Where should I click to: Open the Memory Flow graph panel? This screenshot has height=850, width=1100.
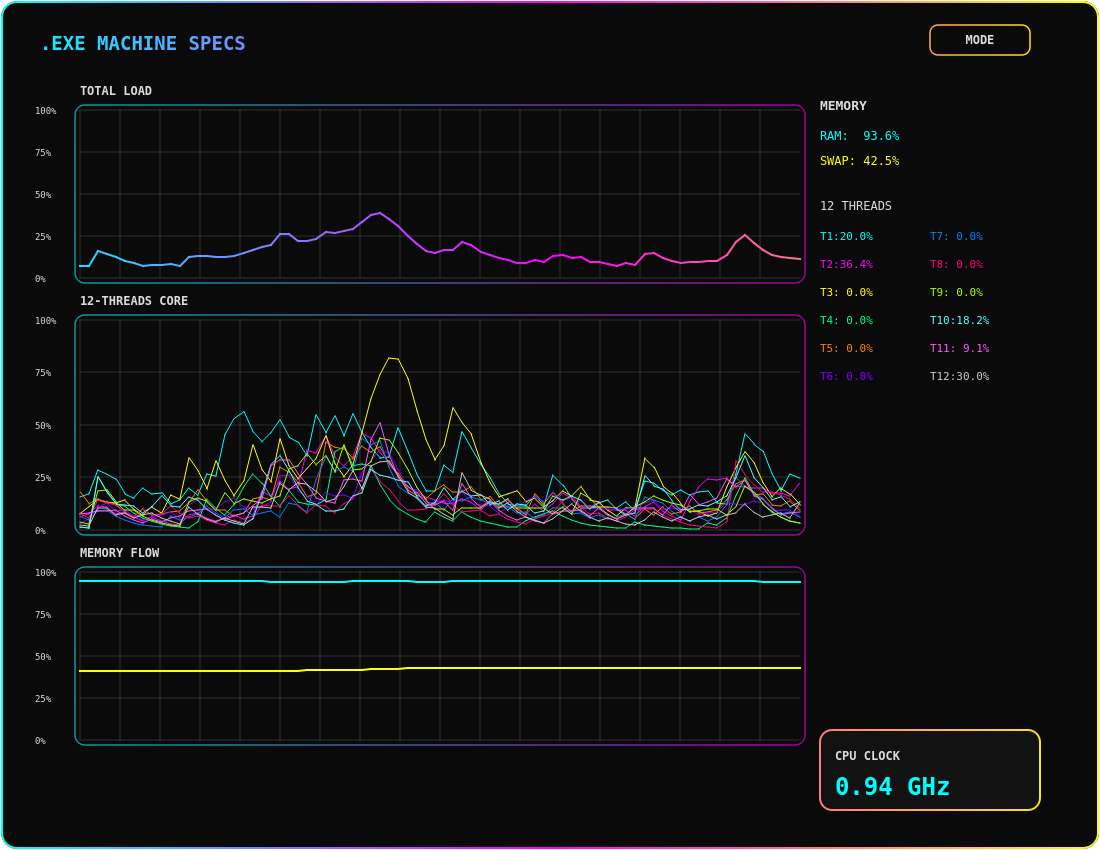(440, 656)
